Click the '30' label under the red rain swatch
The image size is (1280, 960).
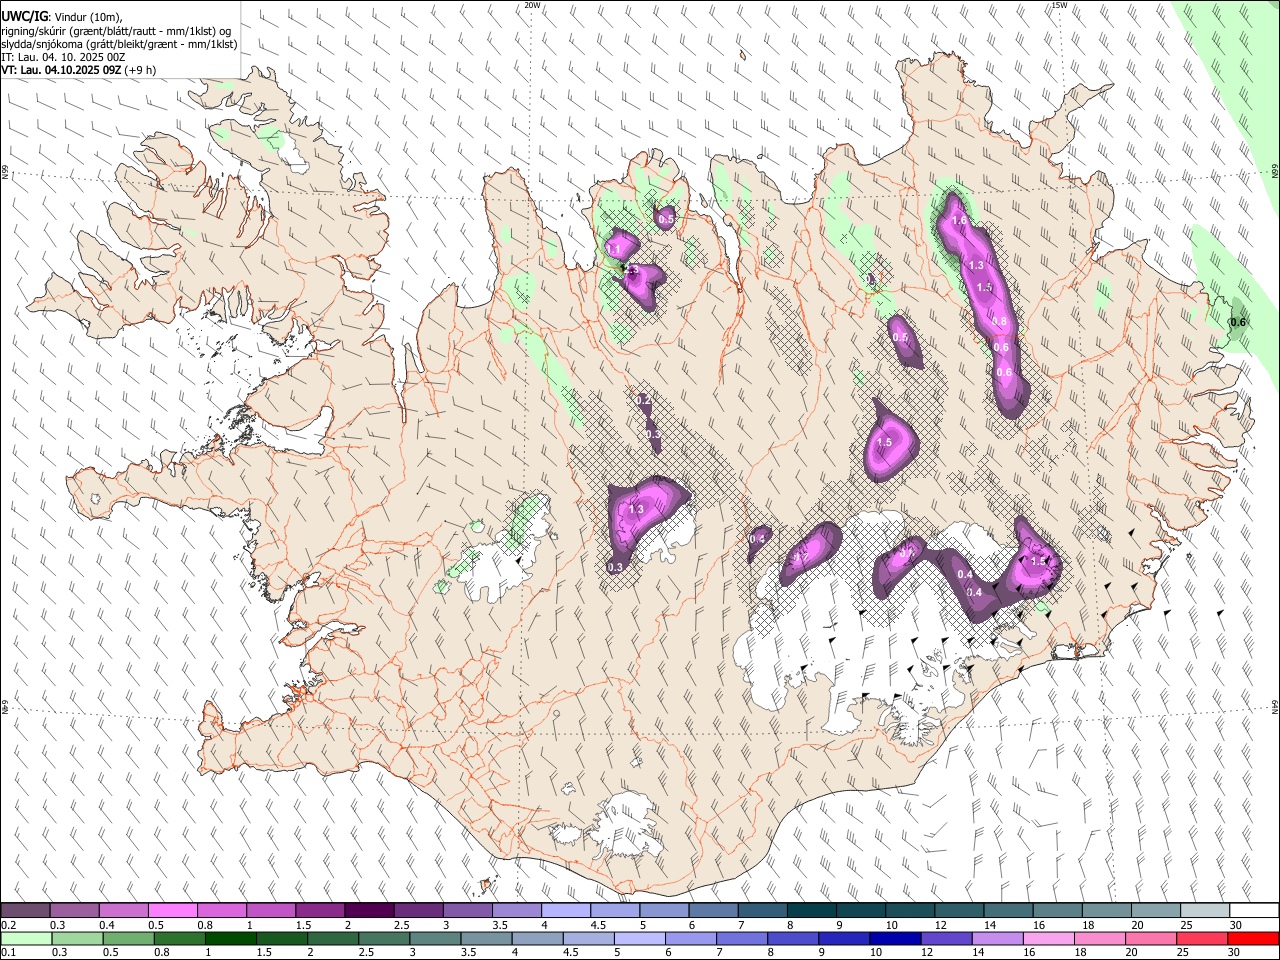[1234, 952]
